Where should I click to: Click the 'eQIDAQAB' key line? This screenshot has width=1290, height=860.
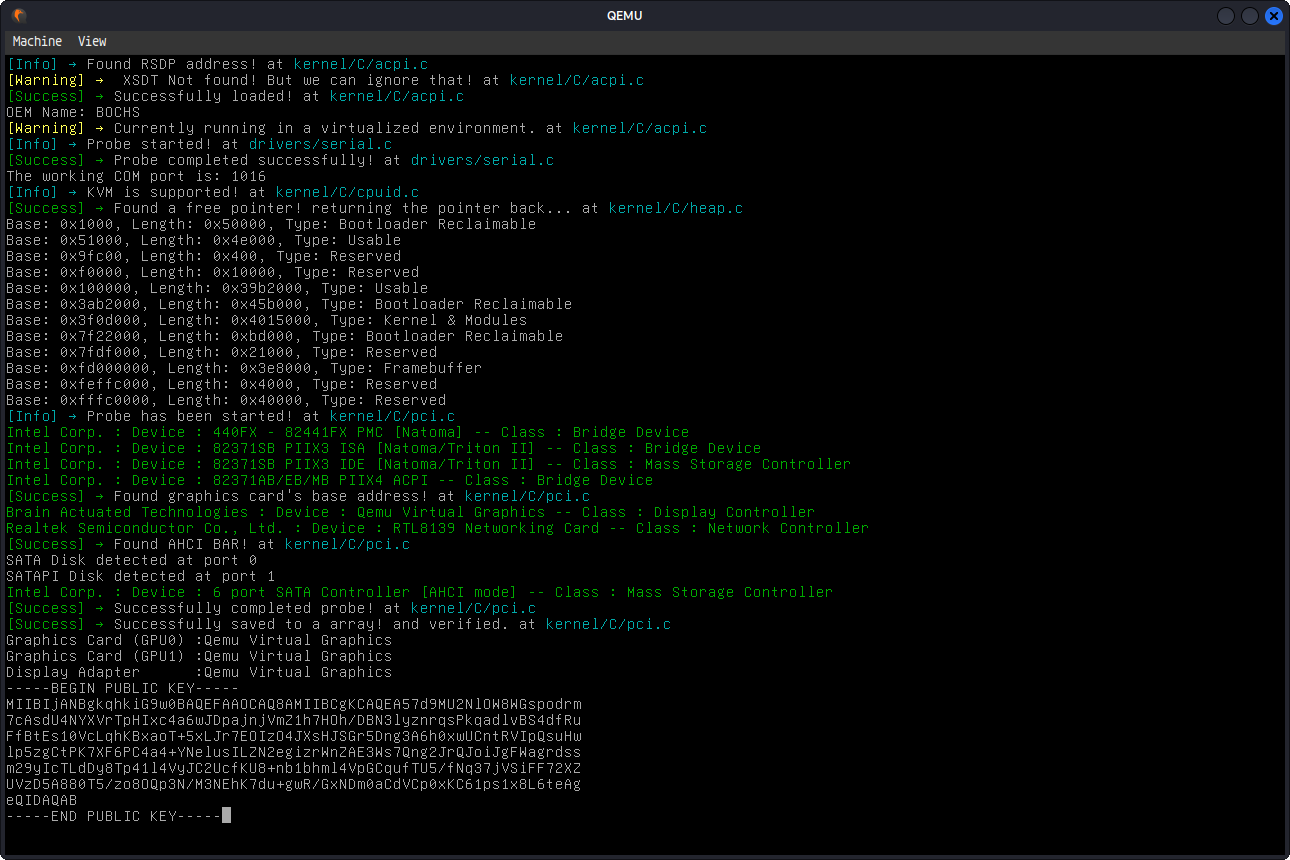click(42, 800)
